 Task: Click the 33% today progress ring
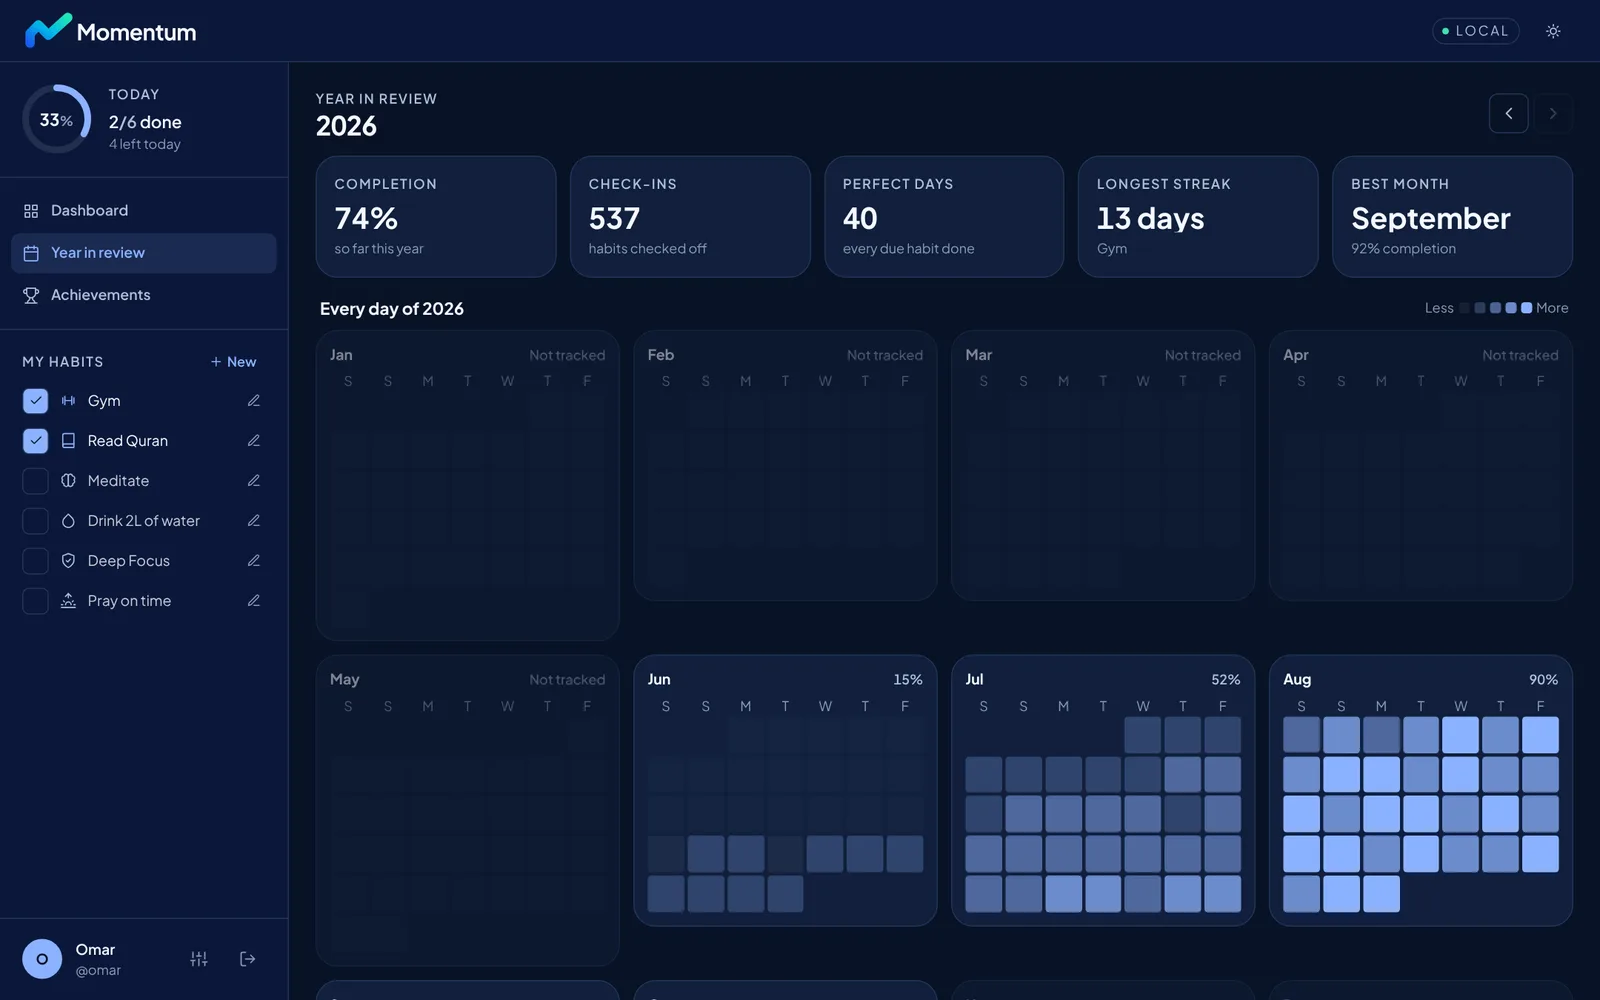coord(56,119)
